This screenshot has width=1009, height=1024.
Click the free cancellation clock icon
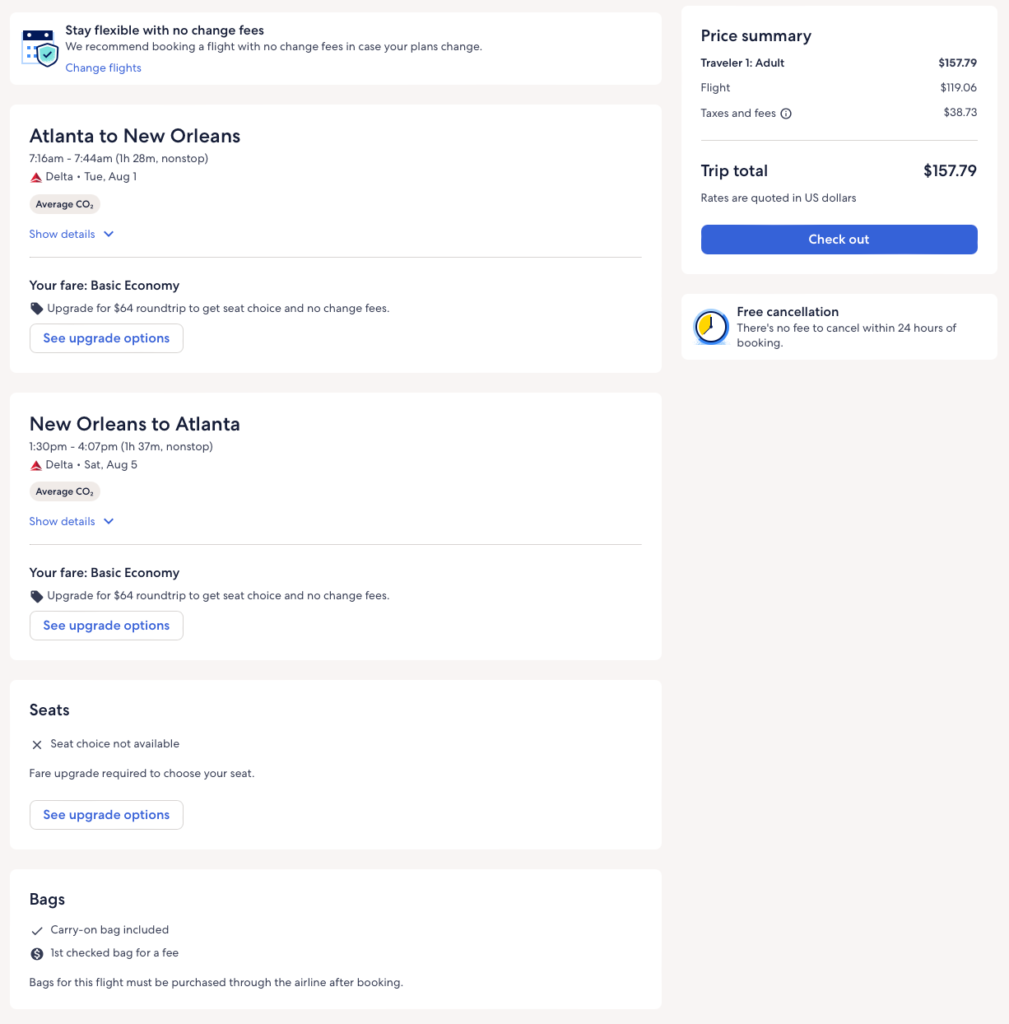(711, 327)
